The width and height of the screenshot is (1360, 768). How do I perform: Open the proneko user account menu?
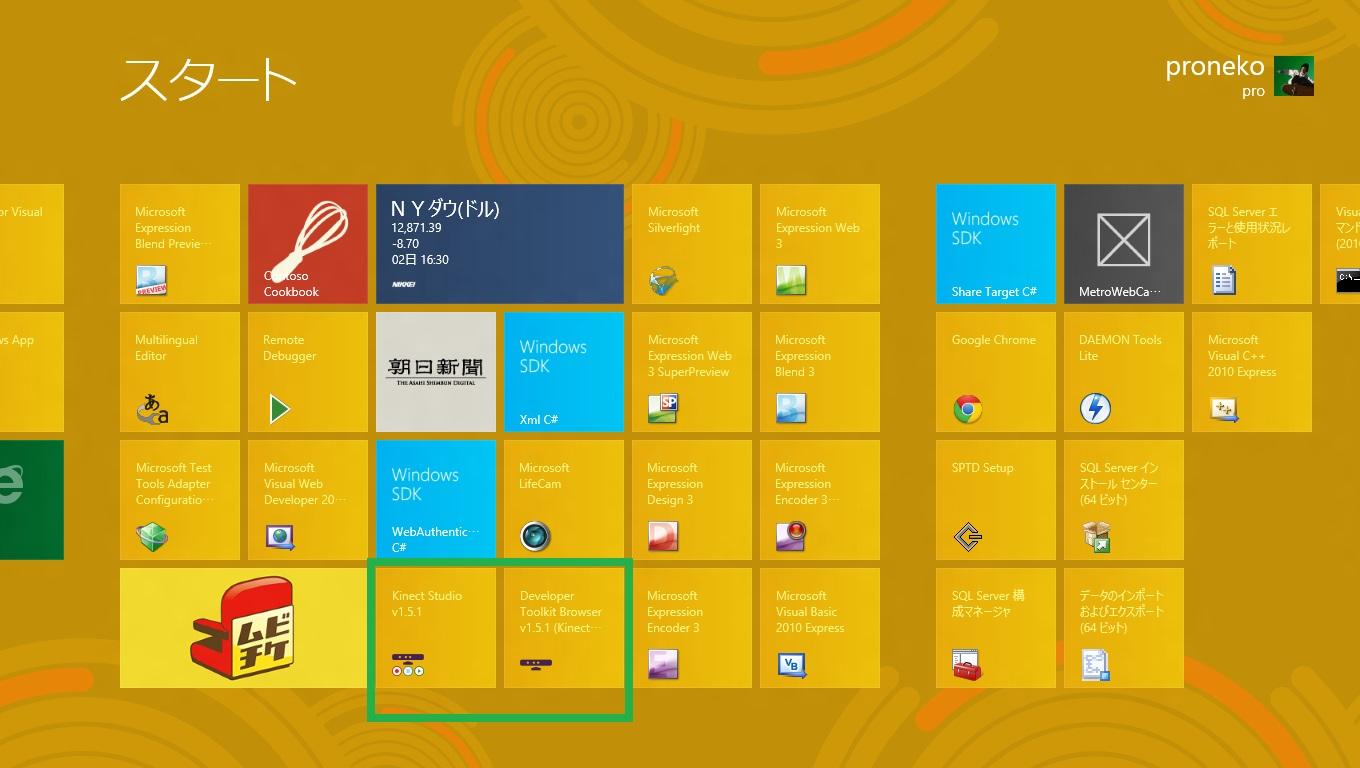[1239, 77]
